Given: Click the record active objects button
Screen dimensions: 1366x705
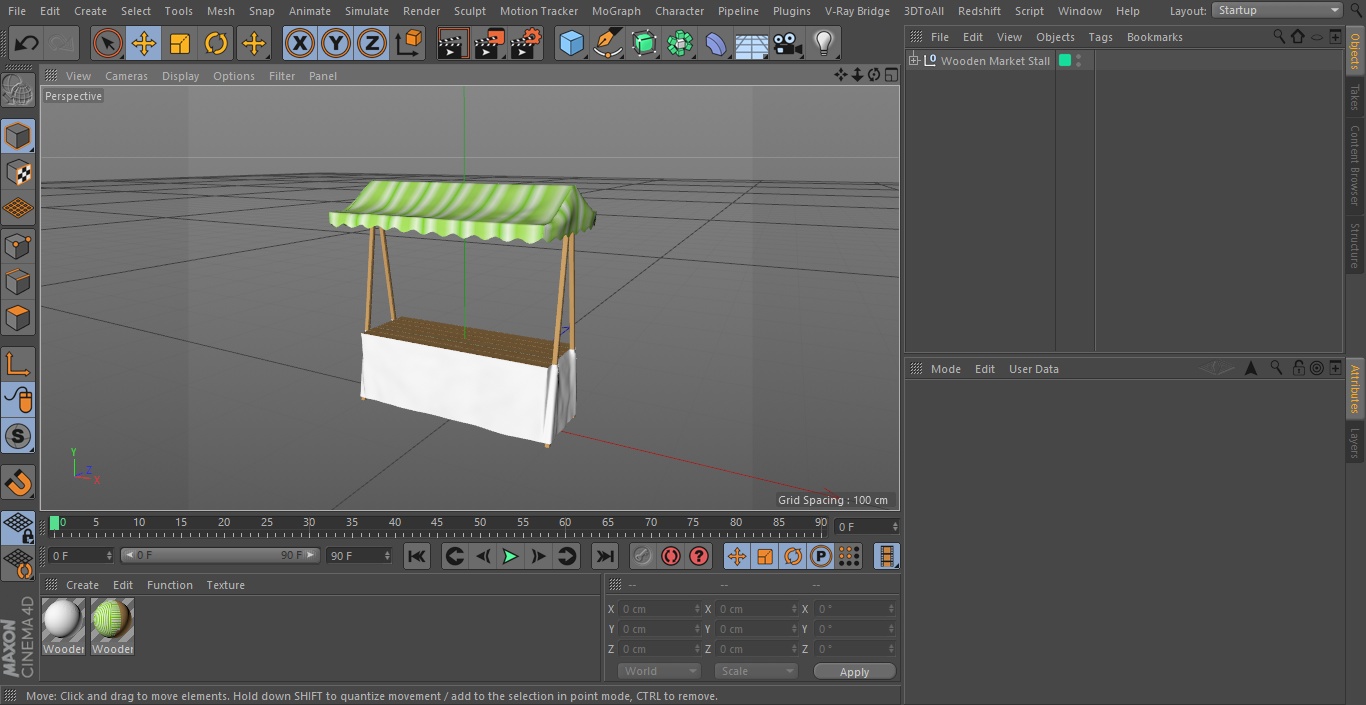Looking at the screenshot, I should 642,556.
